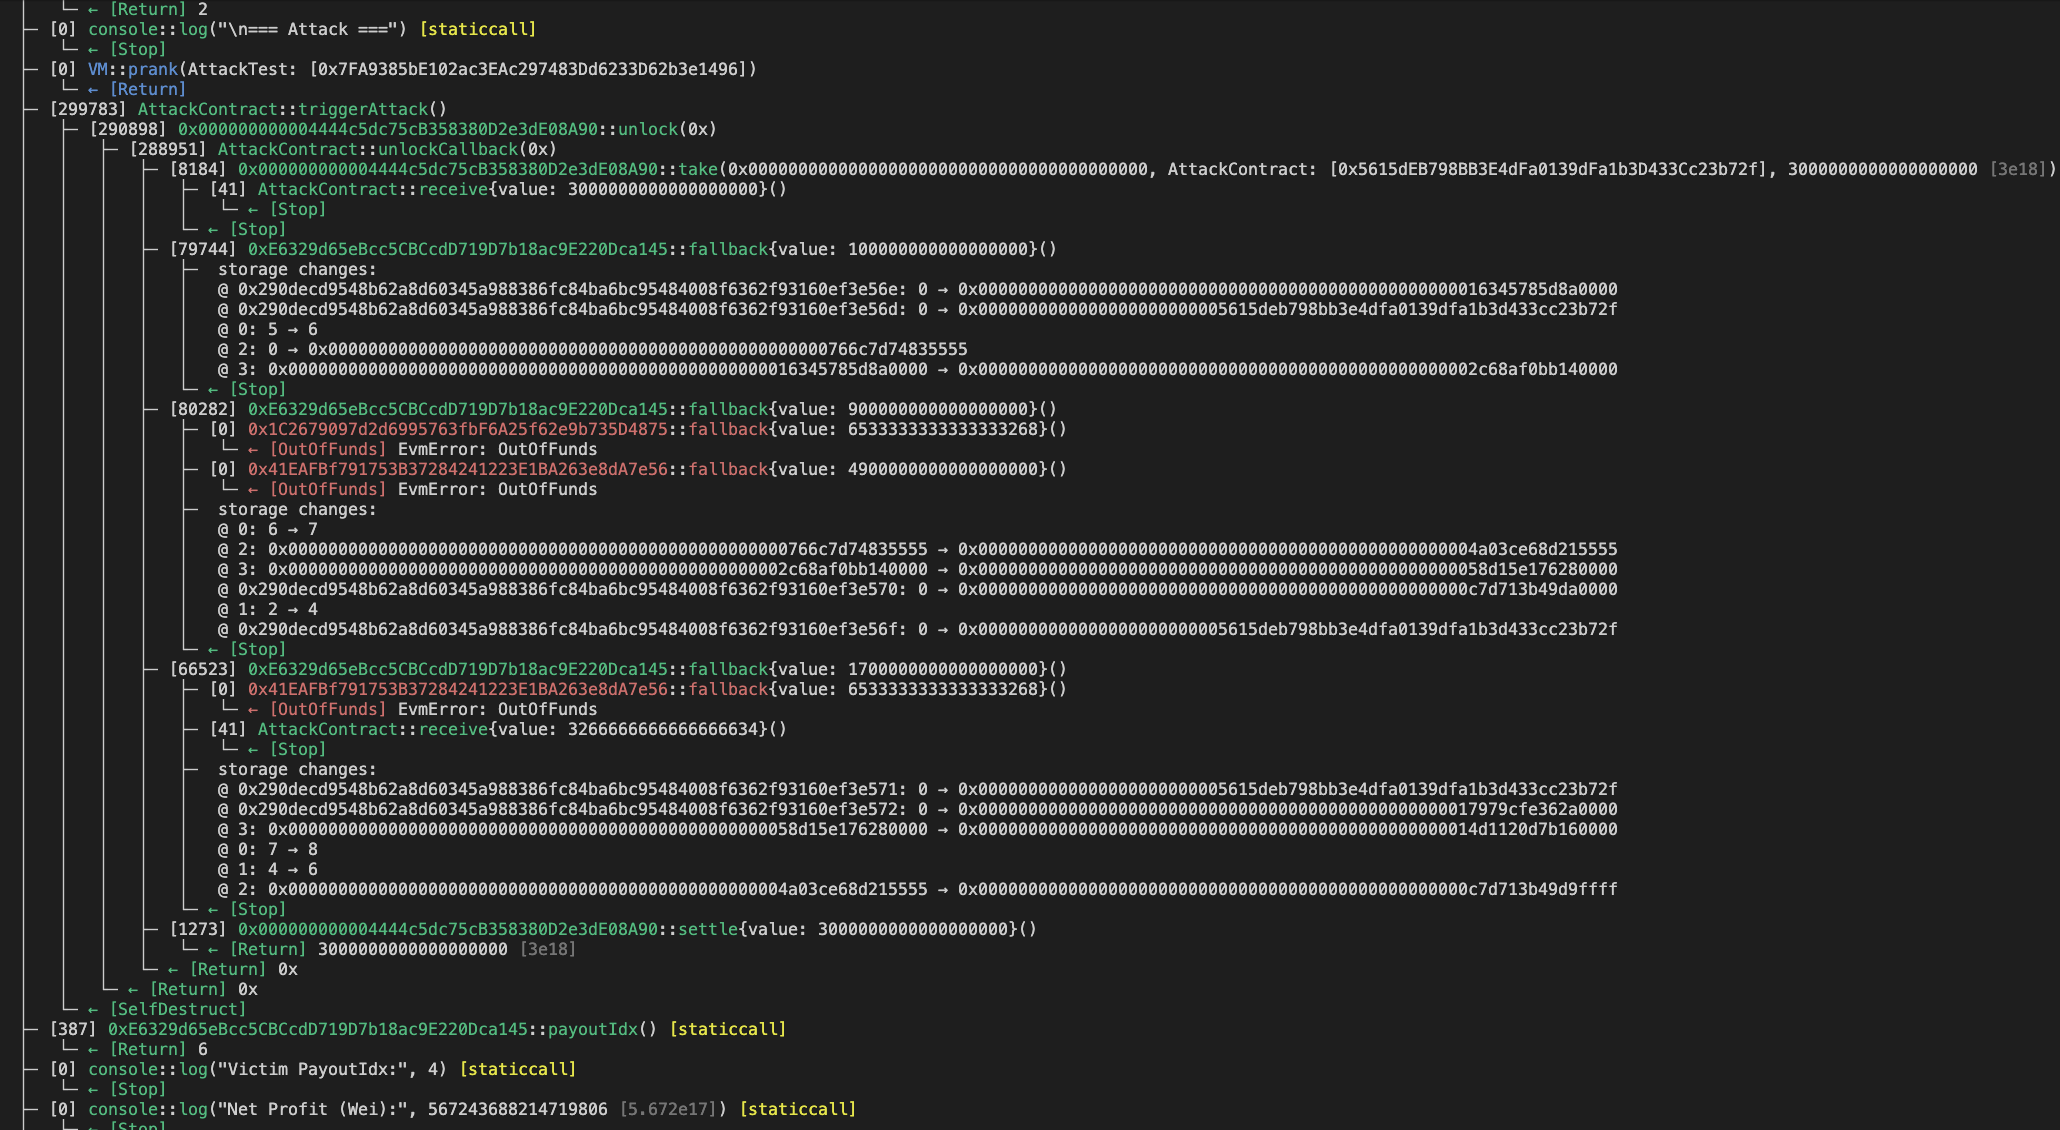Viewport: 2060px width, 1130px height.
Task: Click the 'take' function name
Action: pyautogui.click(x=698, y=169)
